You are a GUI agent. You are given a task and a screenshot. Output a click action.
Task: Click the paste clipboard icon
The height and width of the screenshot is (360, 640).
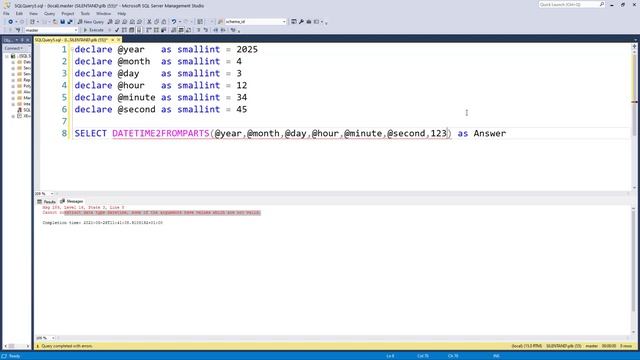click(164, 22)
